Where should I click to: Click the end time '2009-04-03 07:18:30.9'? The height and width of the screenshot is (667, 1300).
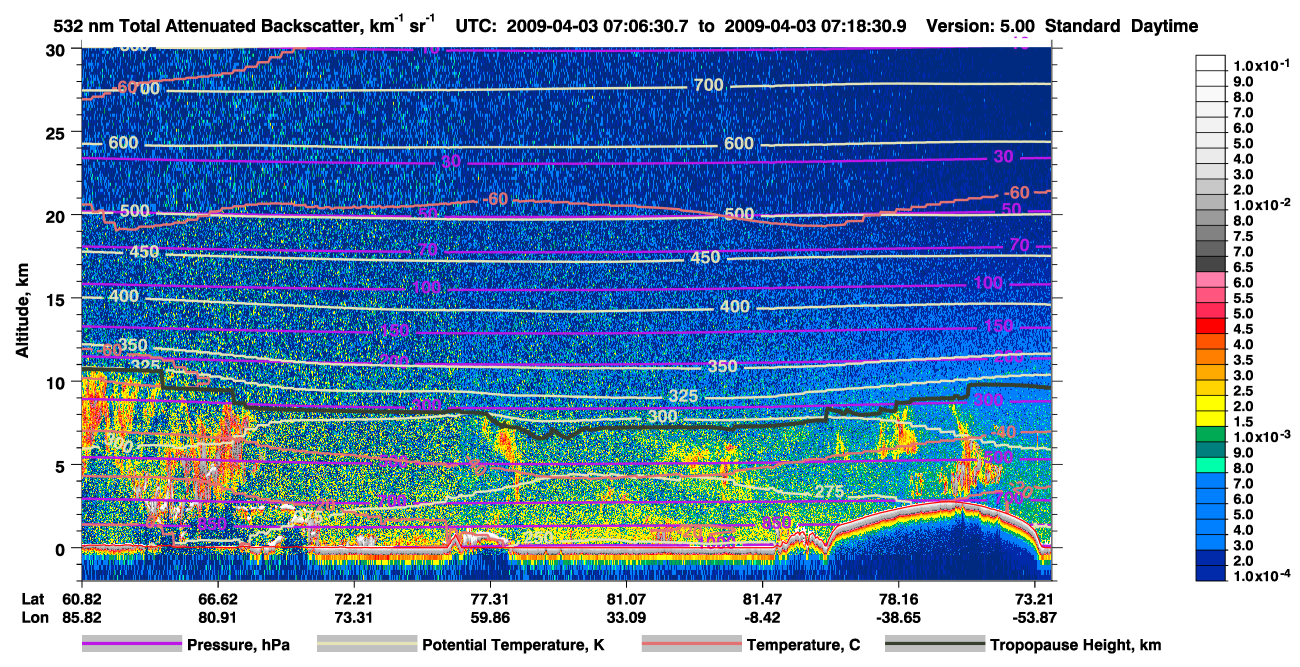813,27
